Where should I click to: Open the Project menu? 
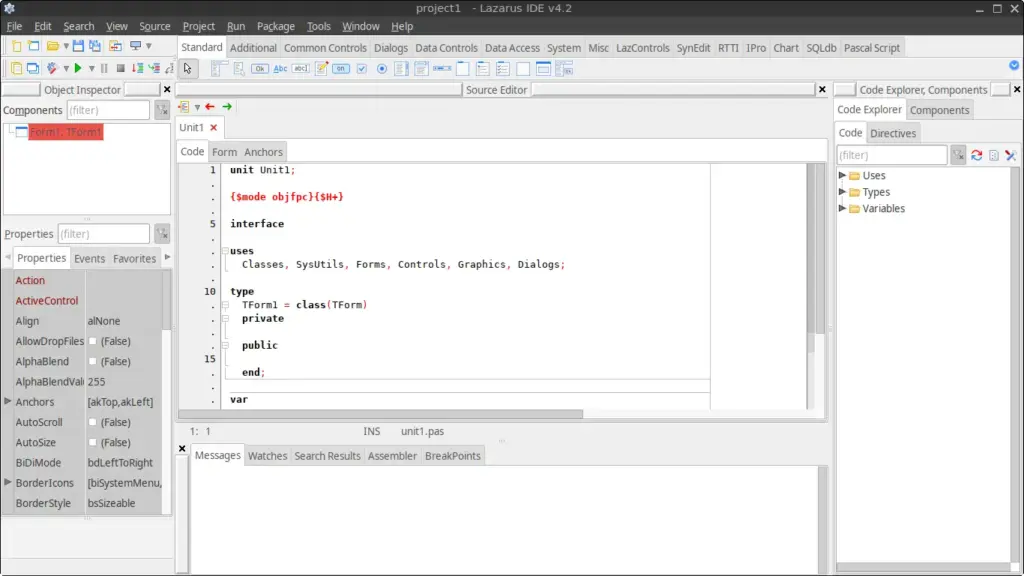coord(199,26)
